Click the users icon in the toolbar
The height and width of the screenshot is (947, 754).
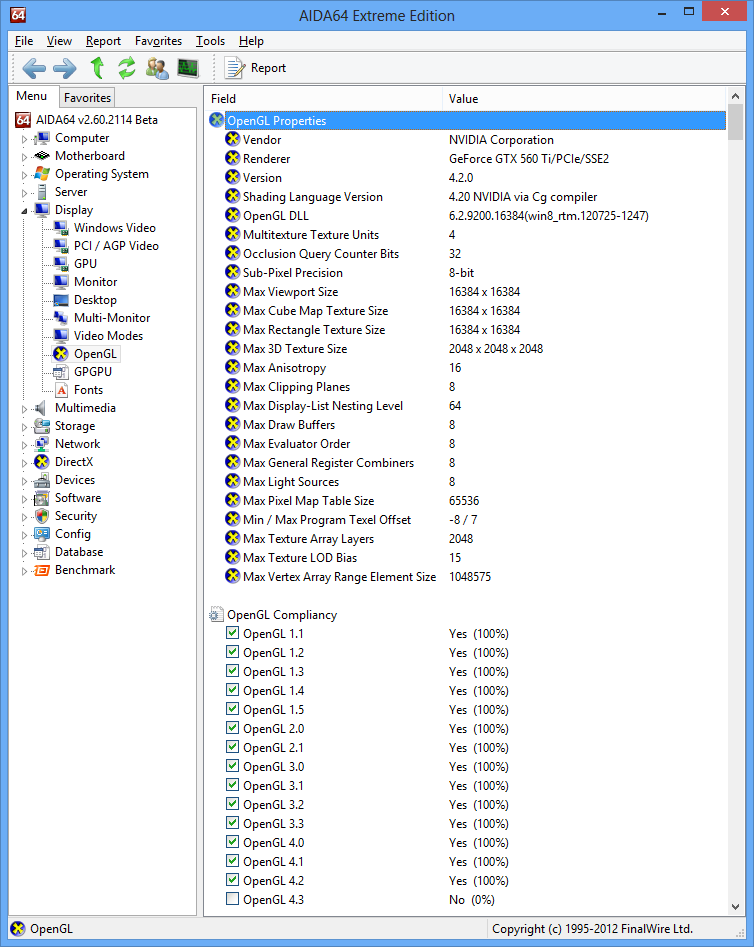[x=157, y=68]
